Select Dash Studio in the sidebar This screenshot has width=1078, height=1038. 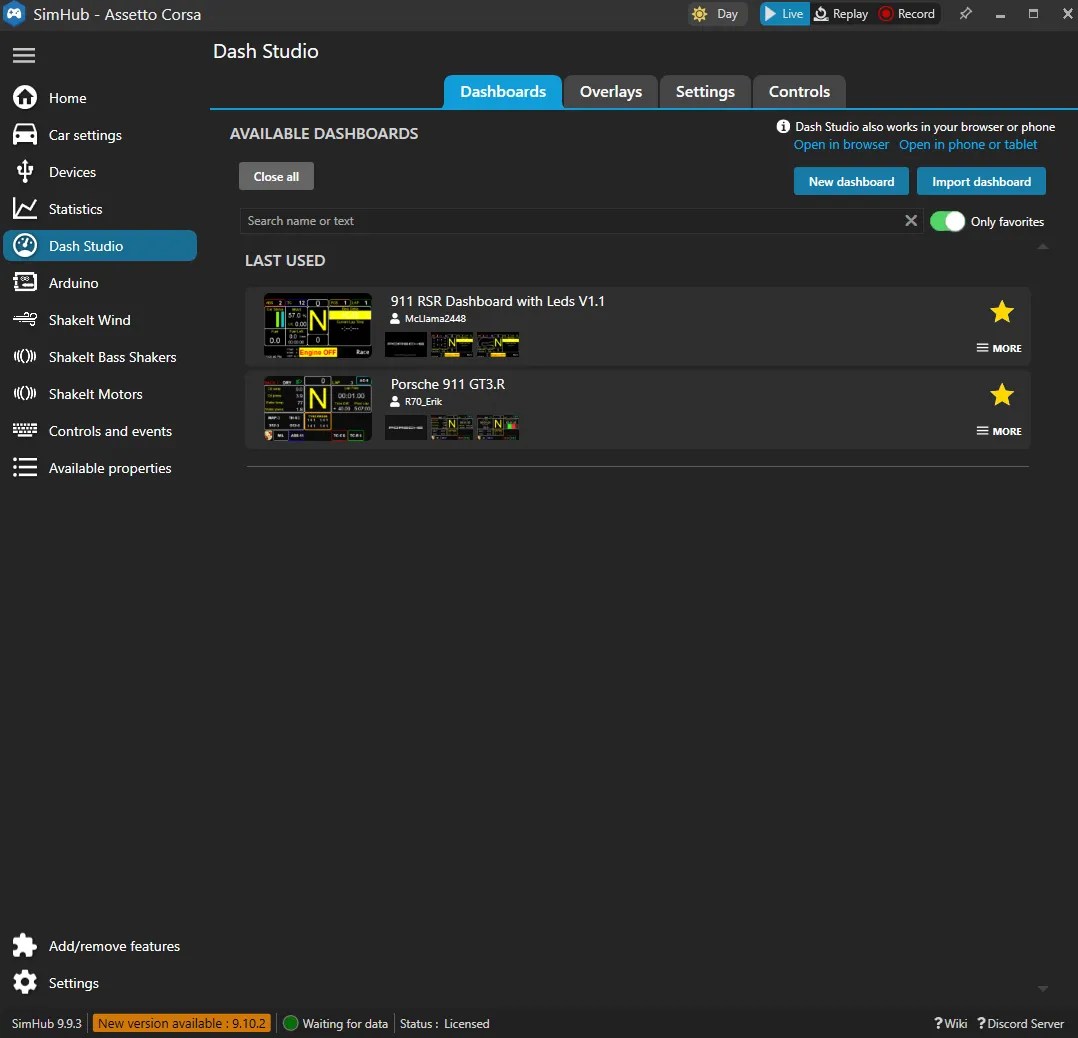click(100, 246)
